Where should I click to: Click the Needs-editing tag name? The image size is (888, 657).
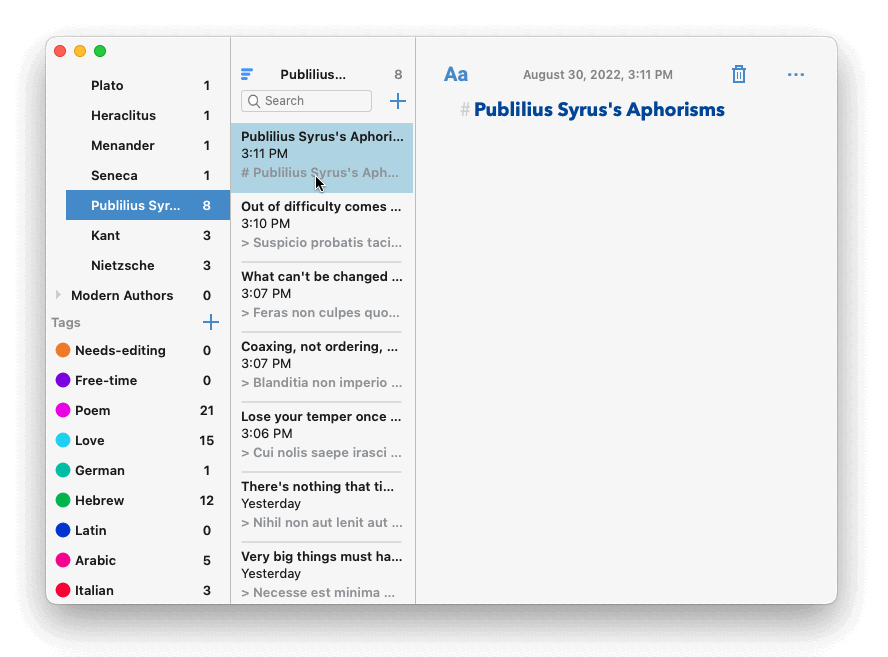(120, 350)
